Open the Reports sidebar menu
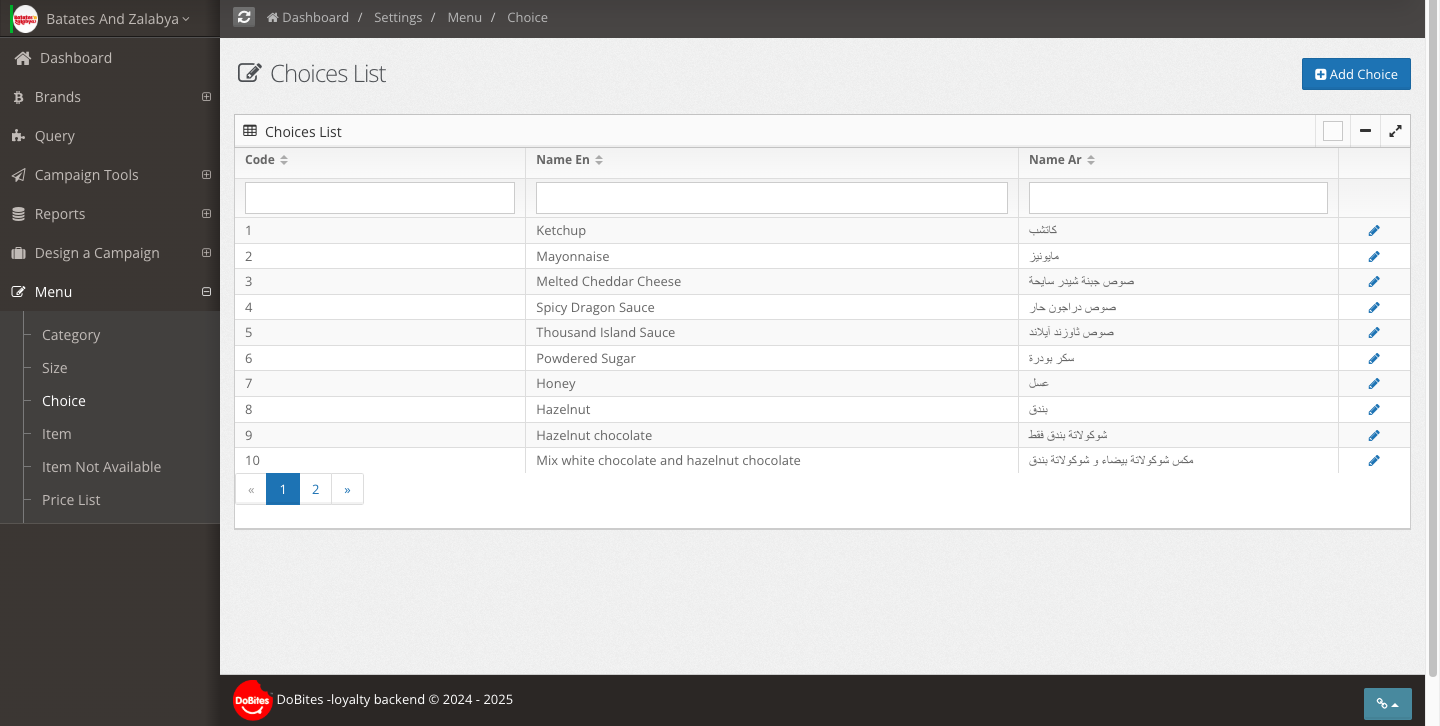Image resolution: width=1440 pixels, height=726 pixels. click(60, 214)
